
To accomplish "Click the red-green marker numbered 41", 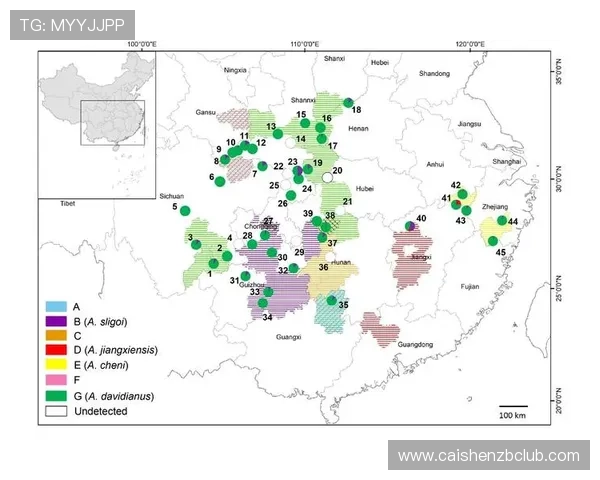I will tap(456, 204).
